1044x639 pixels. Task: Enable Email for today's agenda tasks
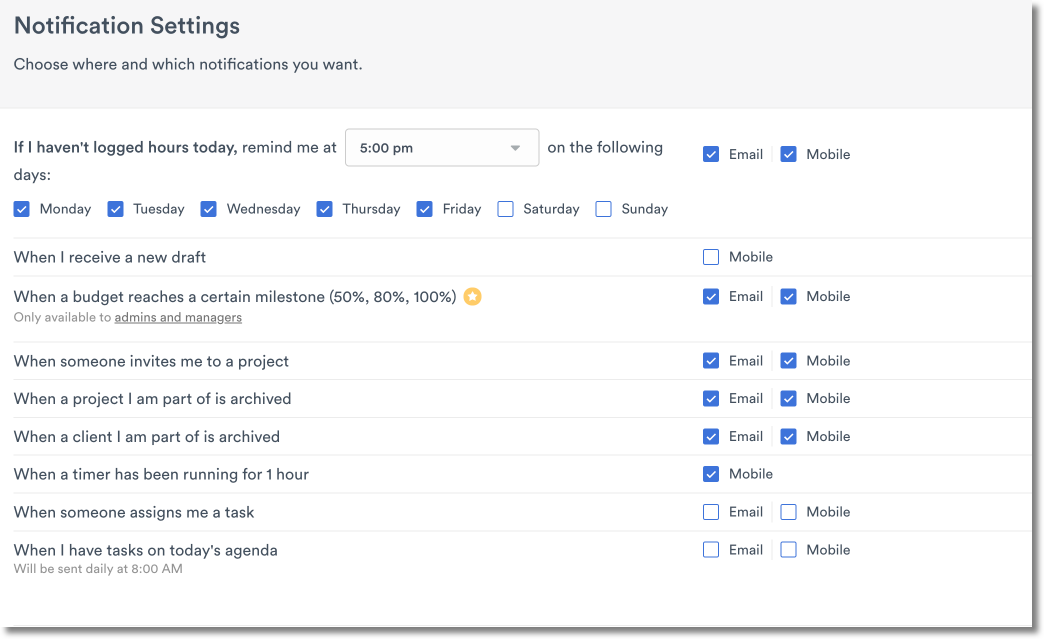710,549
